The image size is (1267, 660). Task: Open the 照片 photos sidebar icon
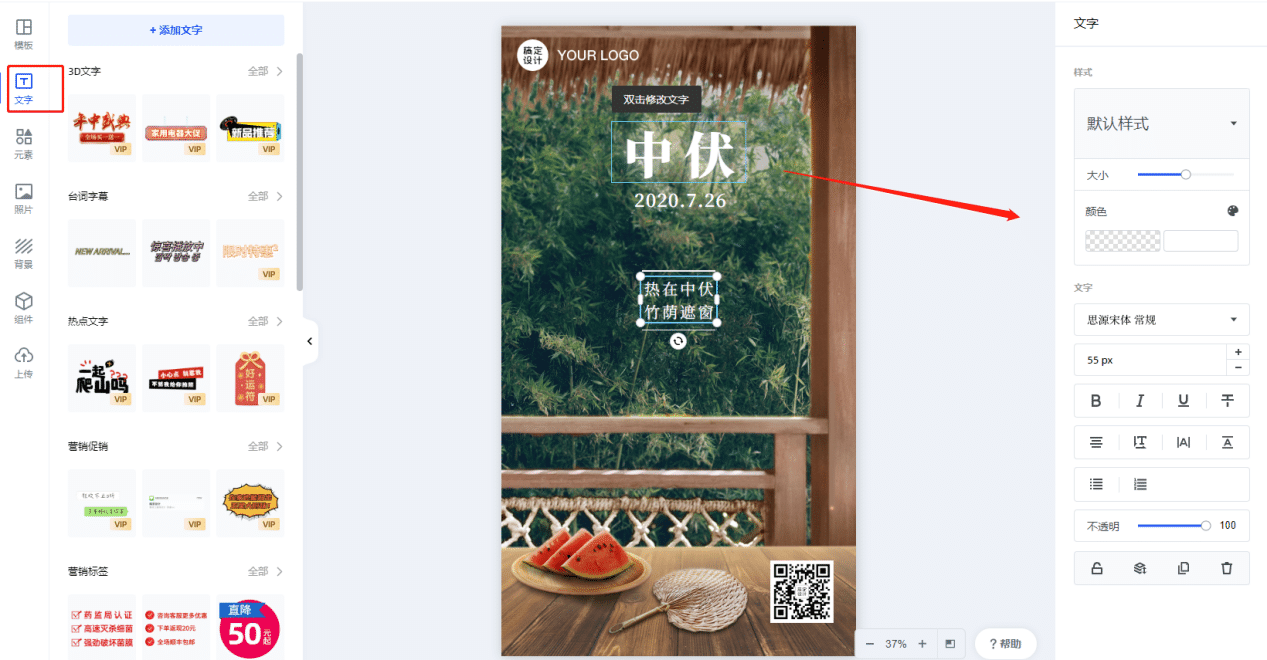(x=24, y=199)
